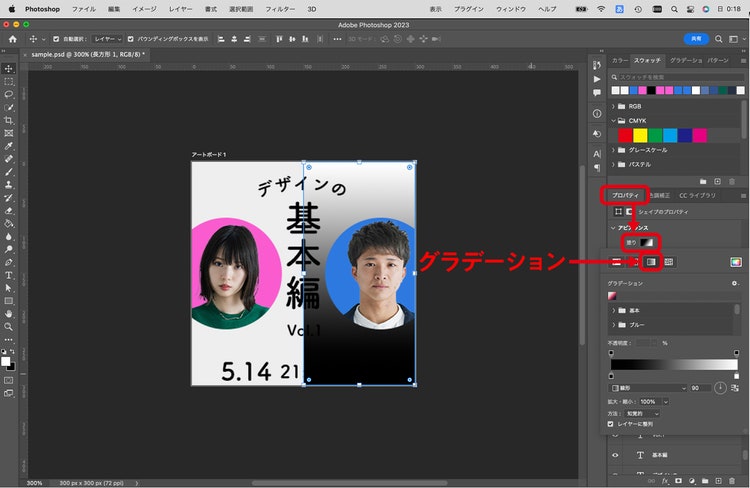Collapse the CMYK swatch folder
The height and width of the screenshot is (488, 750).
click(x=613, y=121)
